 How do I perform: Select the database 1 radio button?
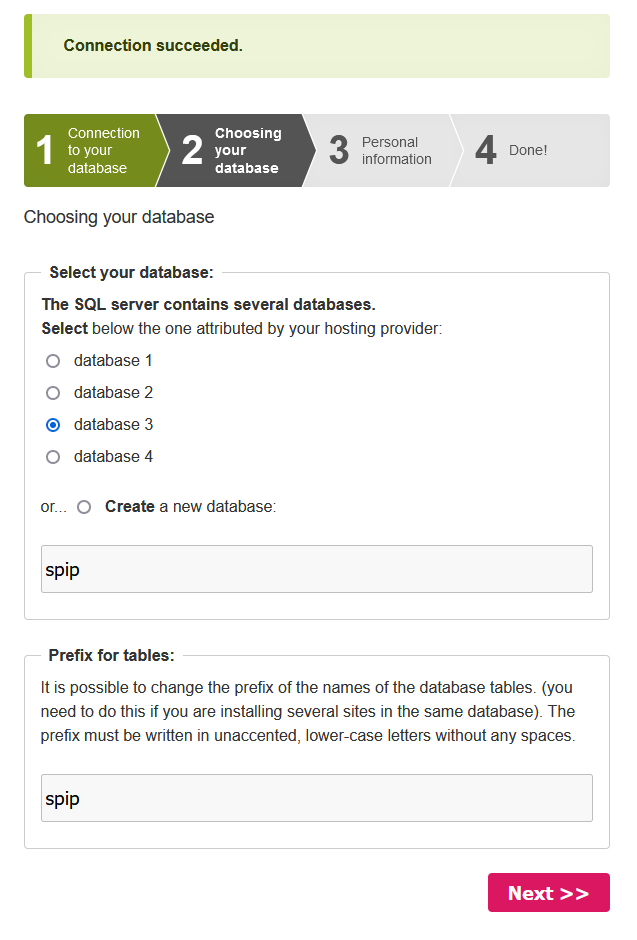point(53,361)
